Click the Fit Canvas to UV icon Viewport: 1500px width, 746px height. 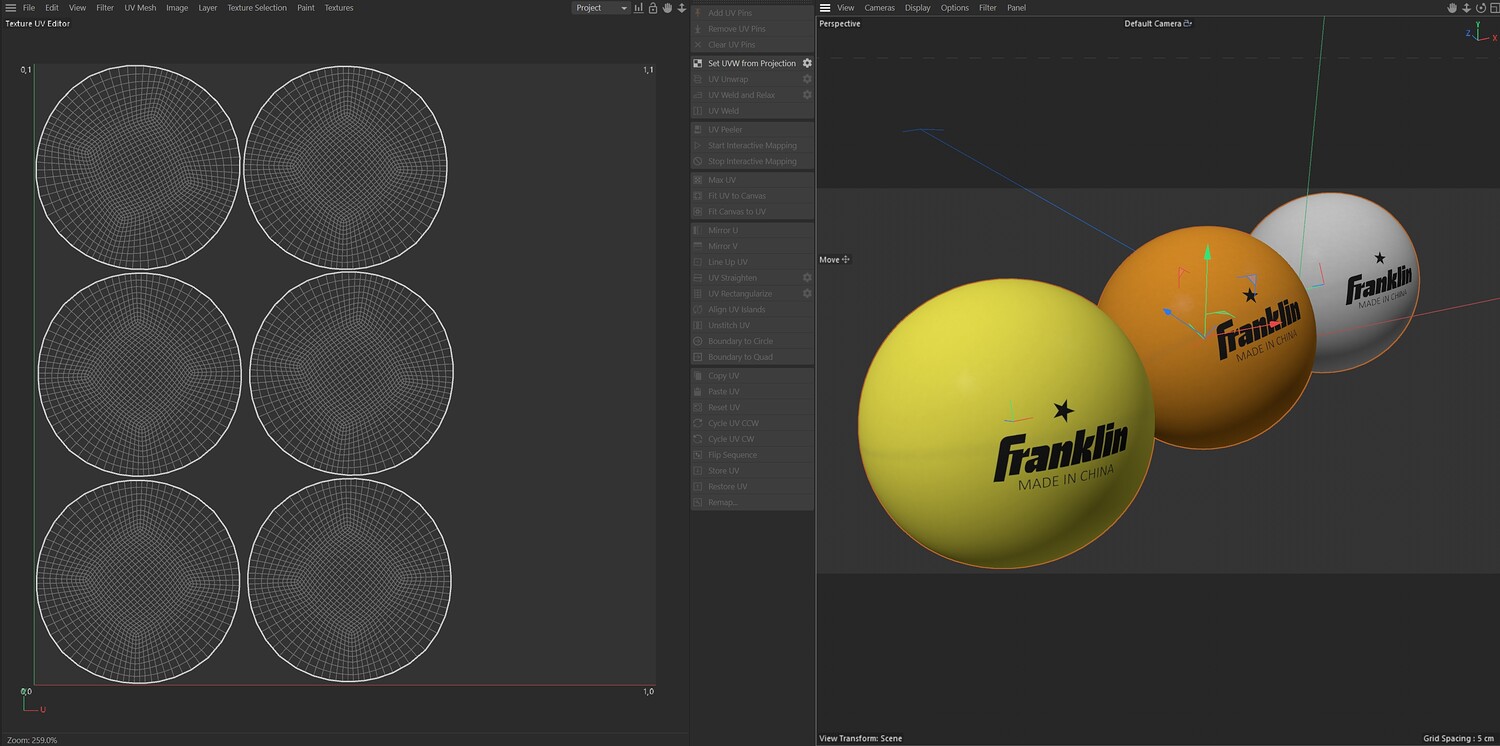click(x=698, y=212)
